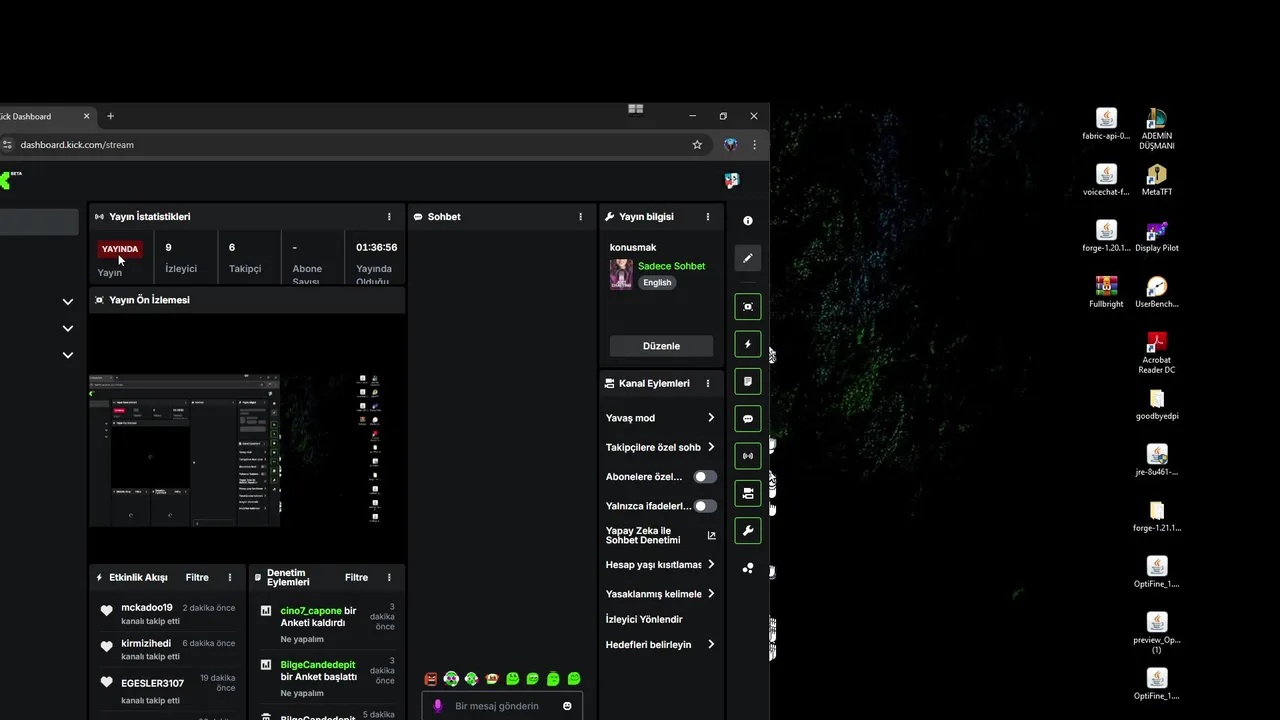Open Yayın İstatistikleri panel options menu
The width and height of the screenshot is (1280, 720).
pyautogui.click(x=389, y=217)
